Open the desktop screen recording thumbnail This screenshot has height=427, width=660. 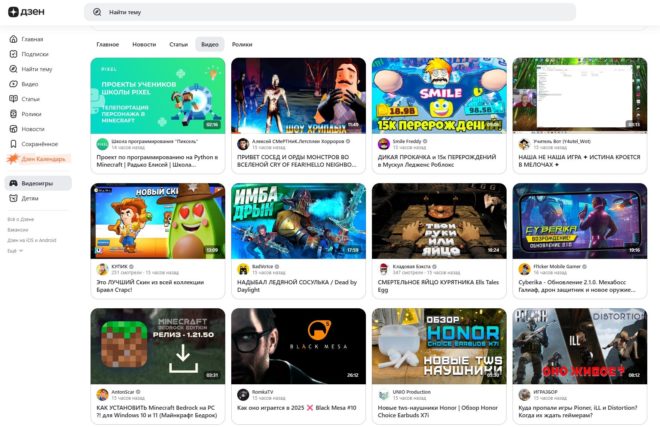[x=580, y=96]
